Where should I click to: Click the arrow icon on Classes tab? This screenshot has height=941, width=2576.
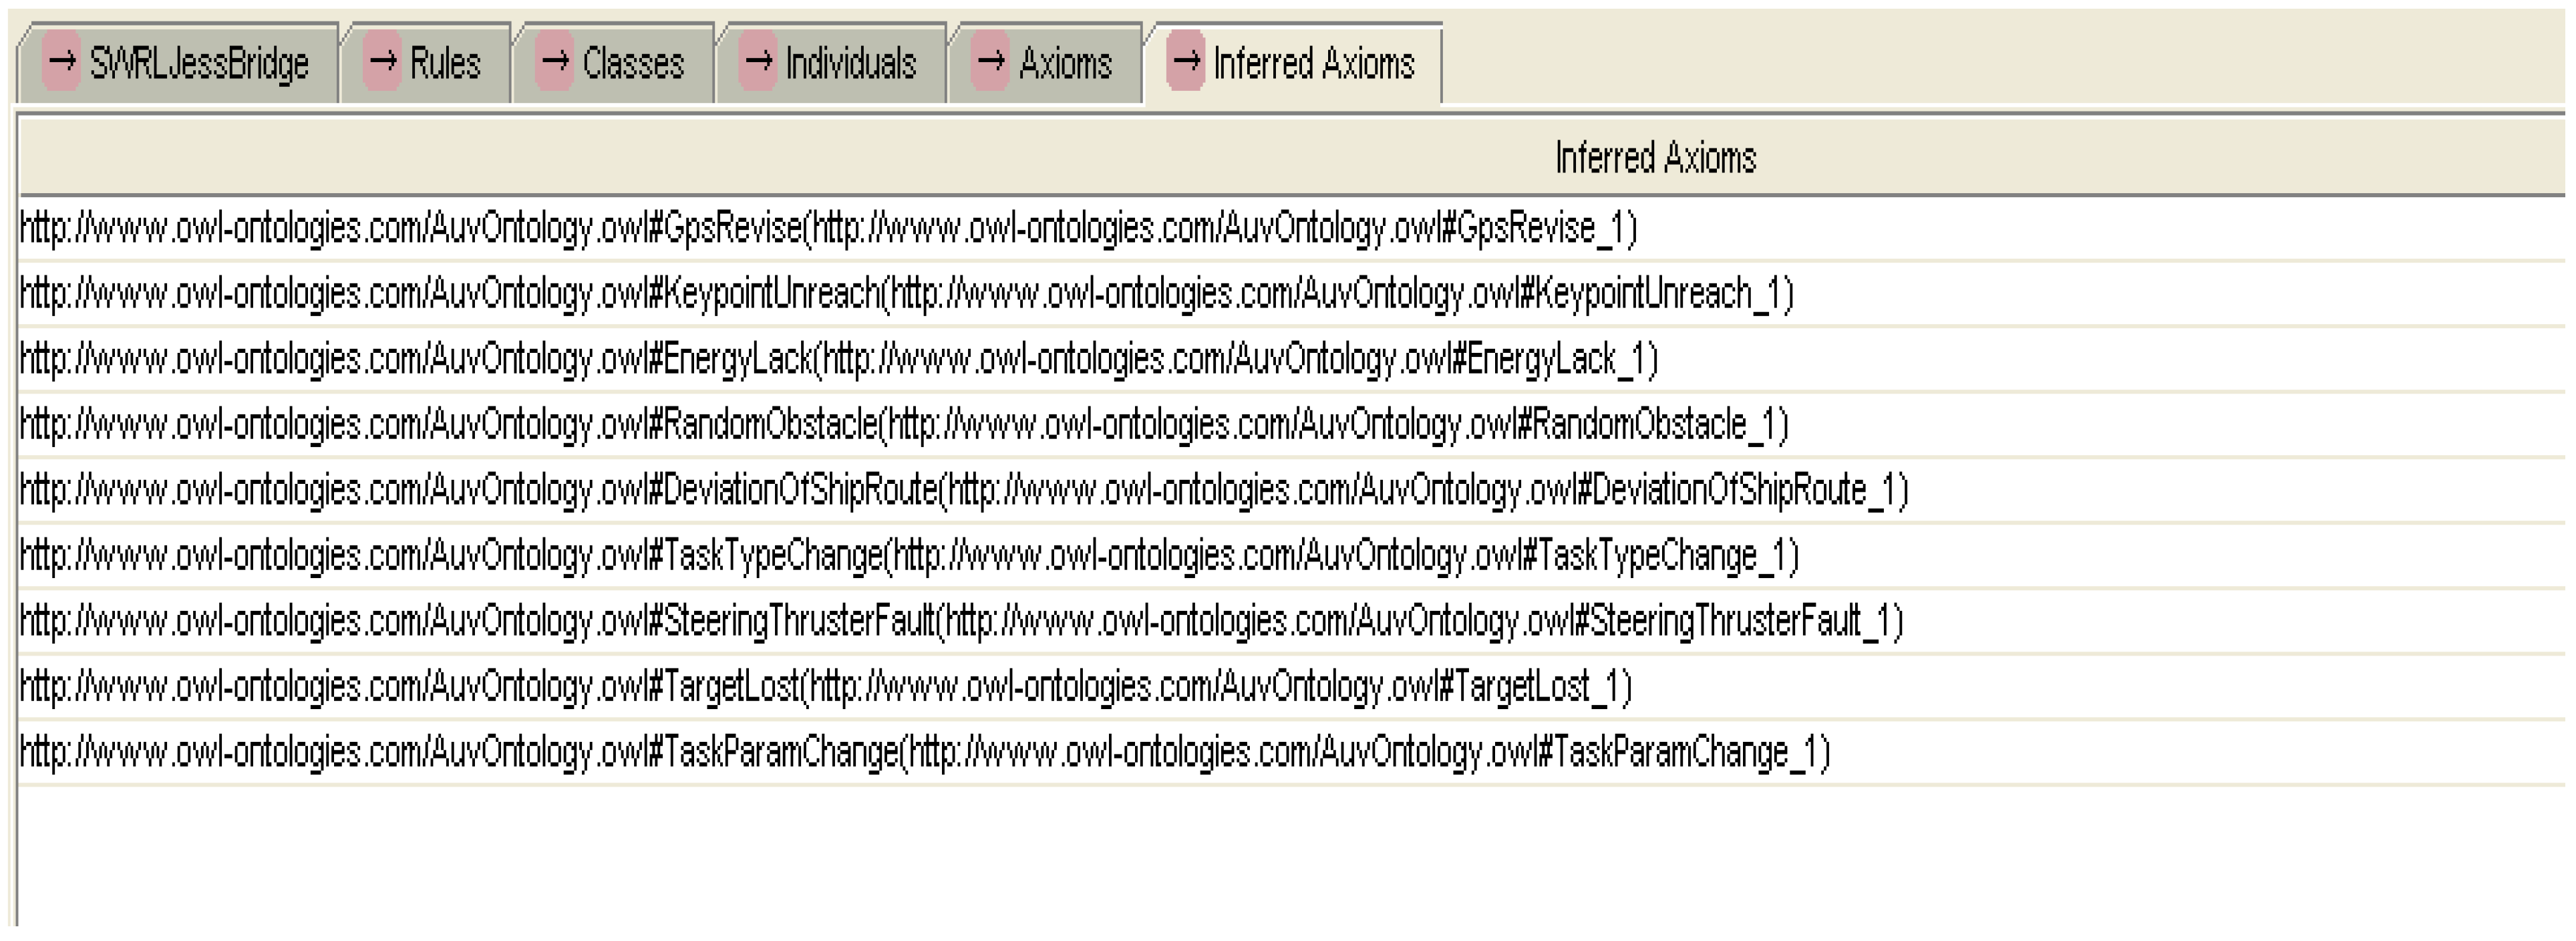554,62
